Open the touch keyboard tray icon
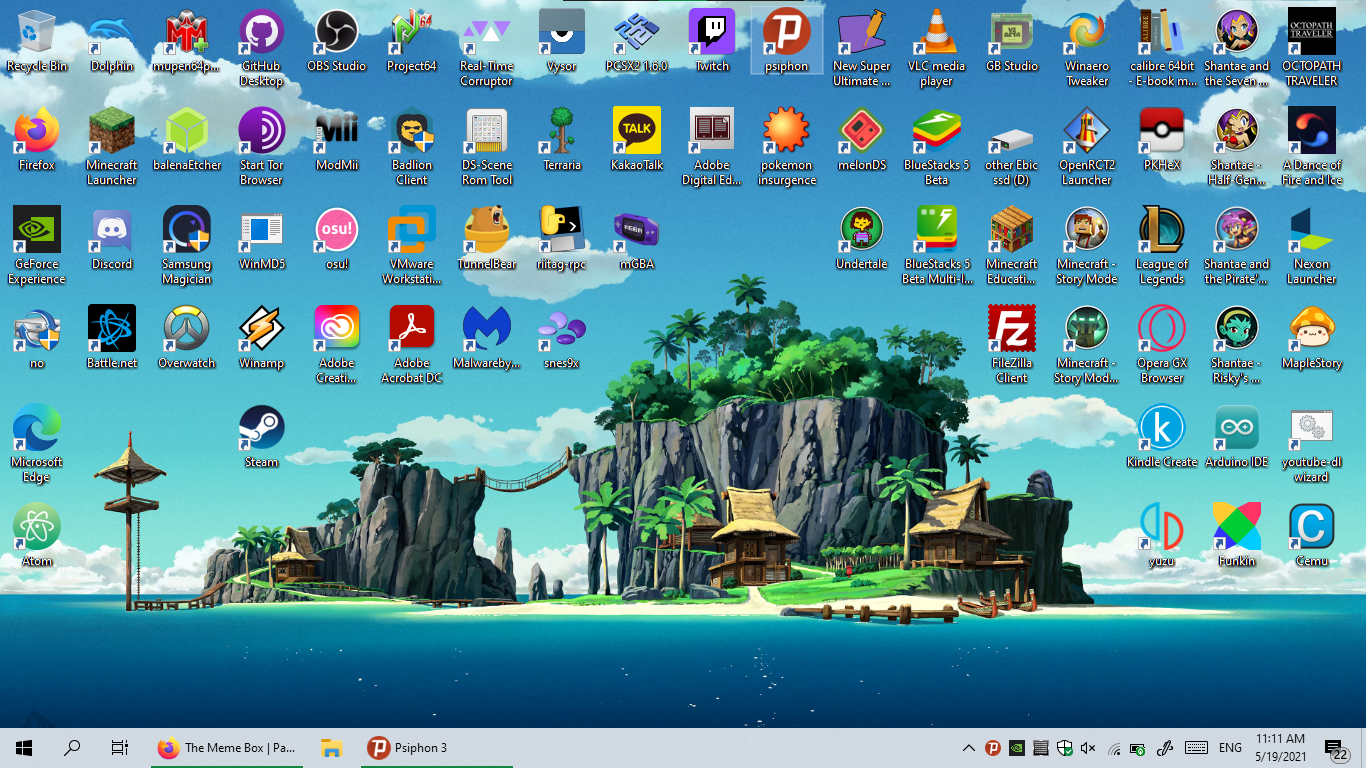This screenshot has height=768, width=1366. [x=1195, y=748]
